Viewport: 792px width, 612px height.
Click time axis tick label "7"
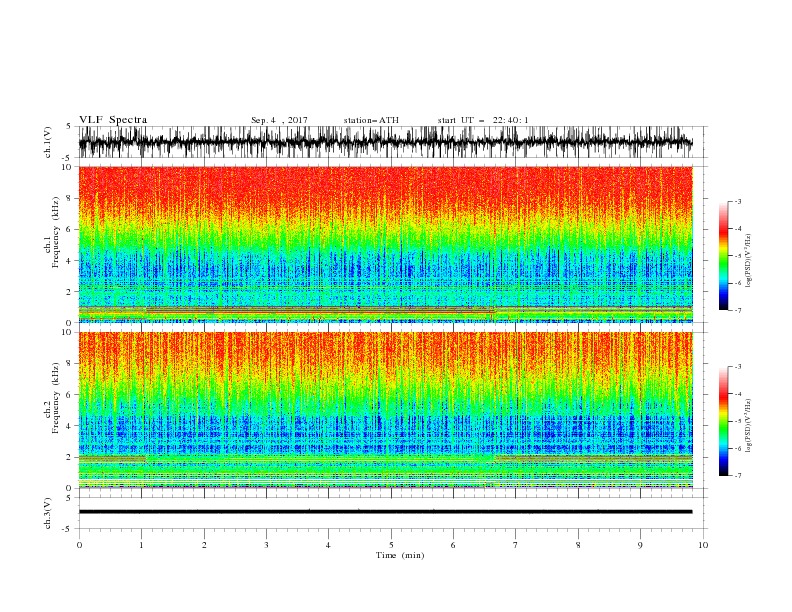(516, 545)
